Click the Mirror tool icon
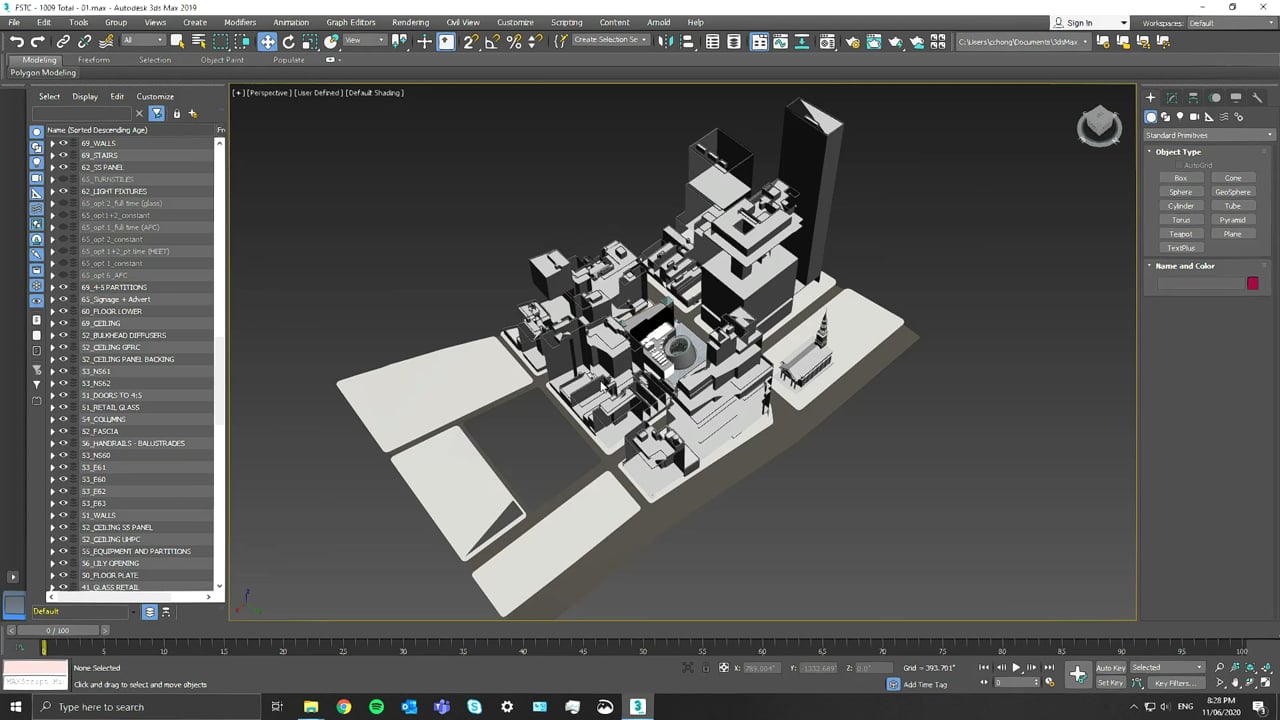This screenshot has height=720, width=1280. (666, 41)
